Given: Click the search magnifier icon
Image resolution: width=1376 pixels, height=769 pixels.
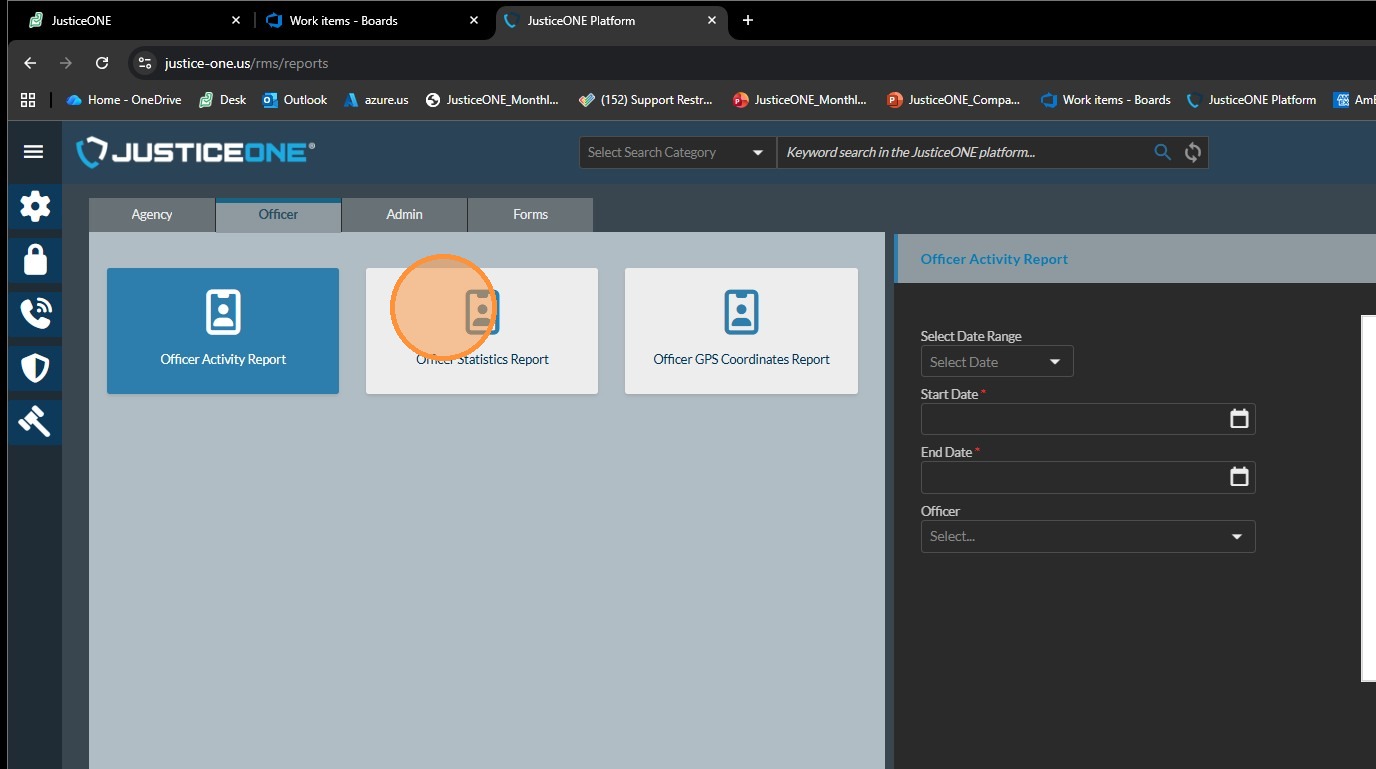Looking at the screenshot, I should coord(1162,152).
